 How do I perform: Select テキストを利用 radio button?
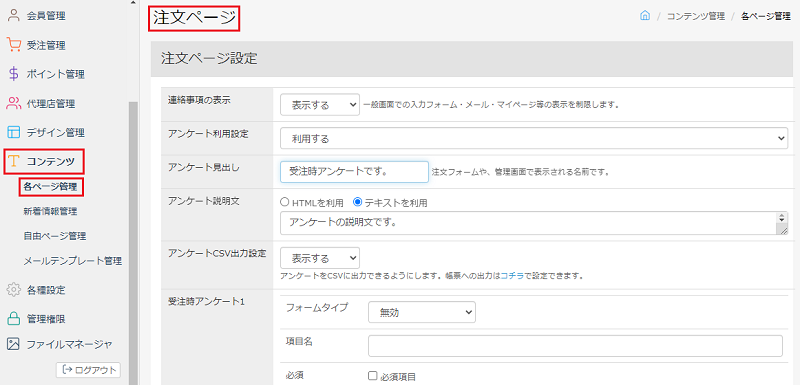358,202
